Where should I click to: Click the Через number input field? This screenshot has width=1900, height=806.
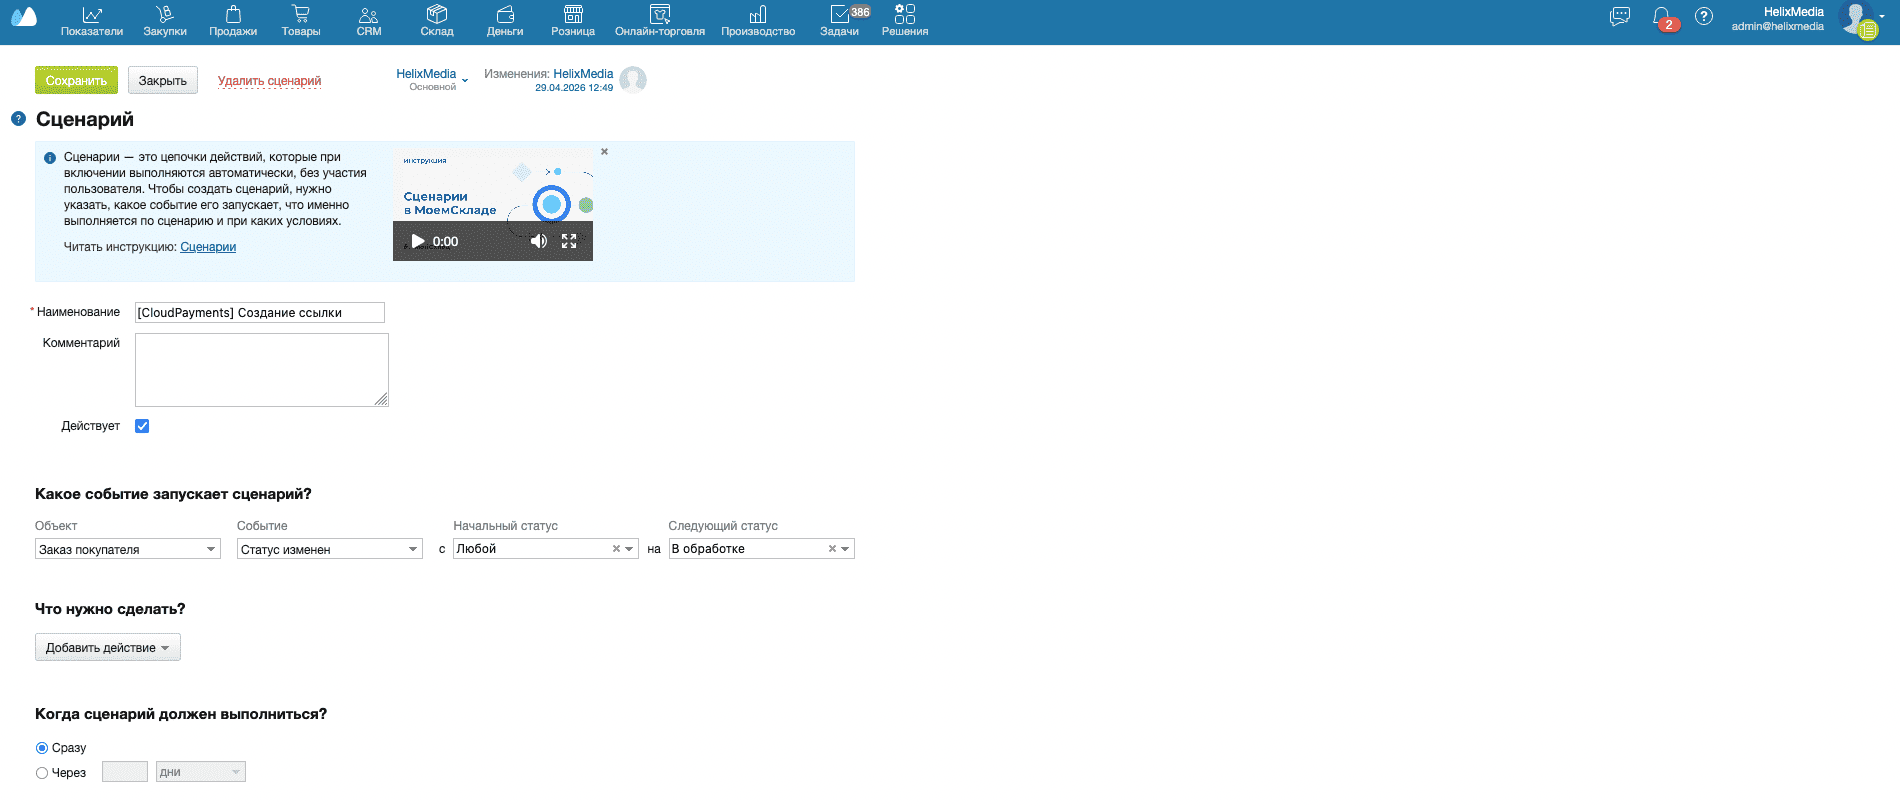pos(125,772)
